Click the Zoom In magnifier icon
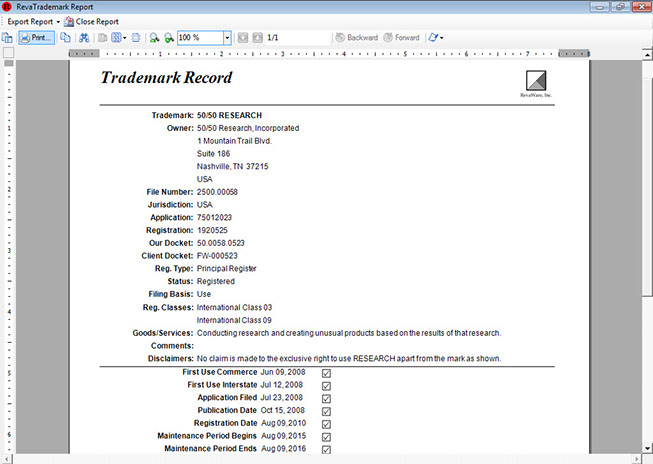The image size is (653, 464). pyautogui.click(x=168, y=38)
